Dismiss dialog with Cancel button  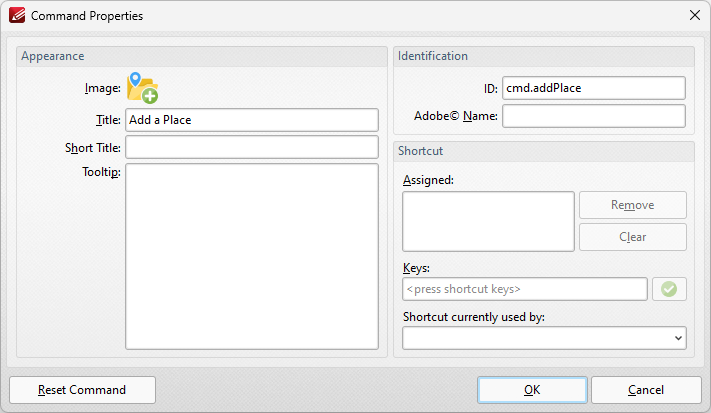pos(646,390)
